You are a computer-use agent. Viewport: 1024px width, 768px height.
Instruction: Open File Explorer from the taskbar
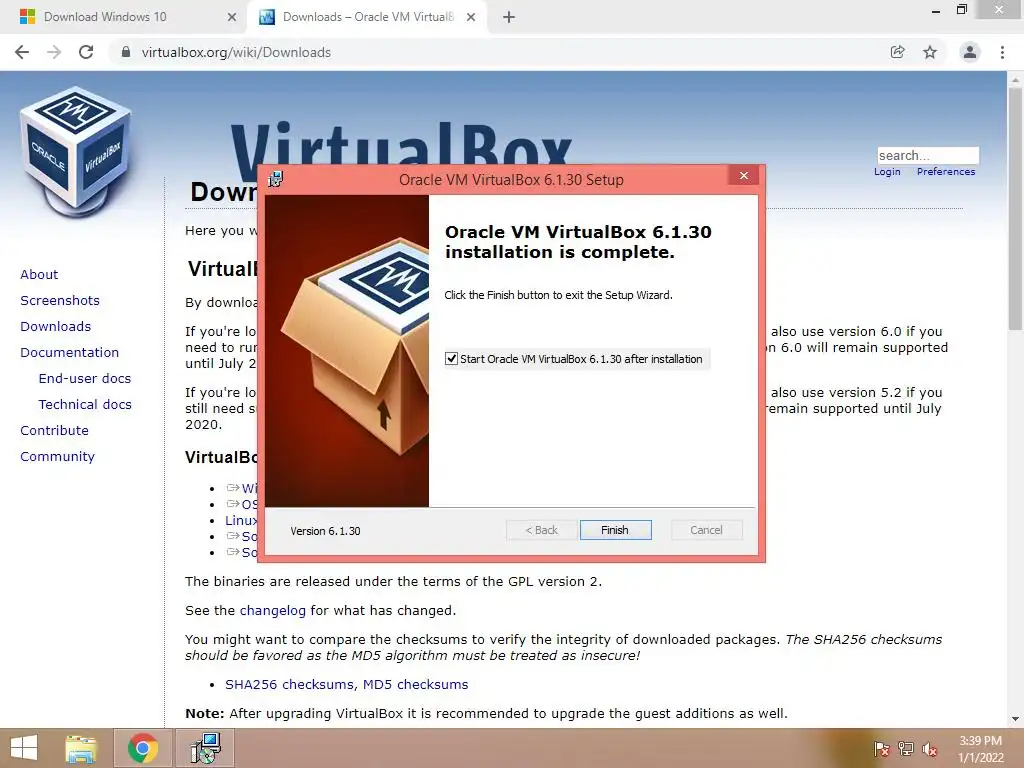click(x=81, y=748)
